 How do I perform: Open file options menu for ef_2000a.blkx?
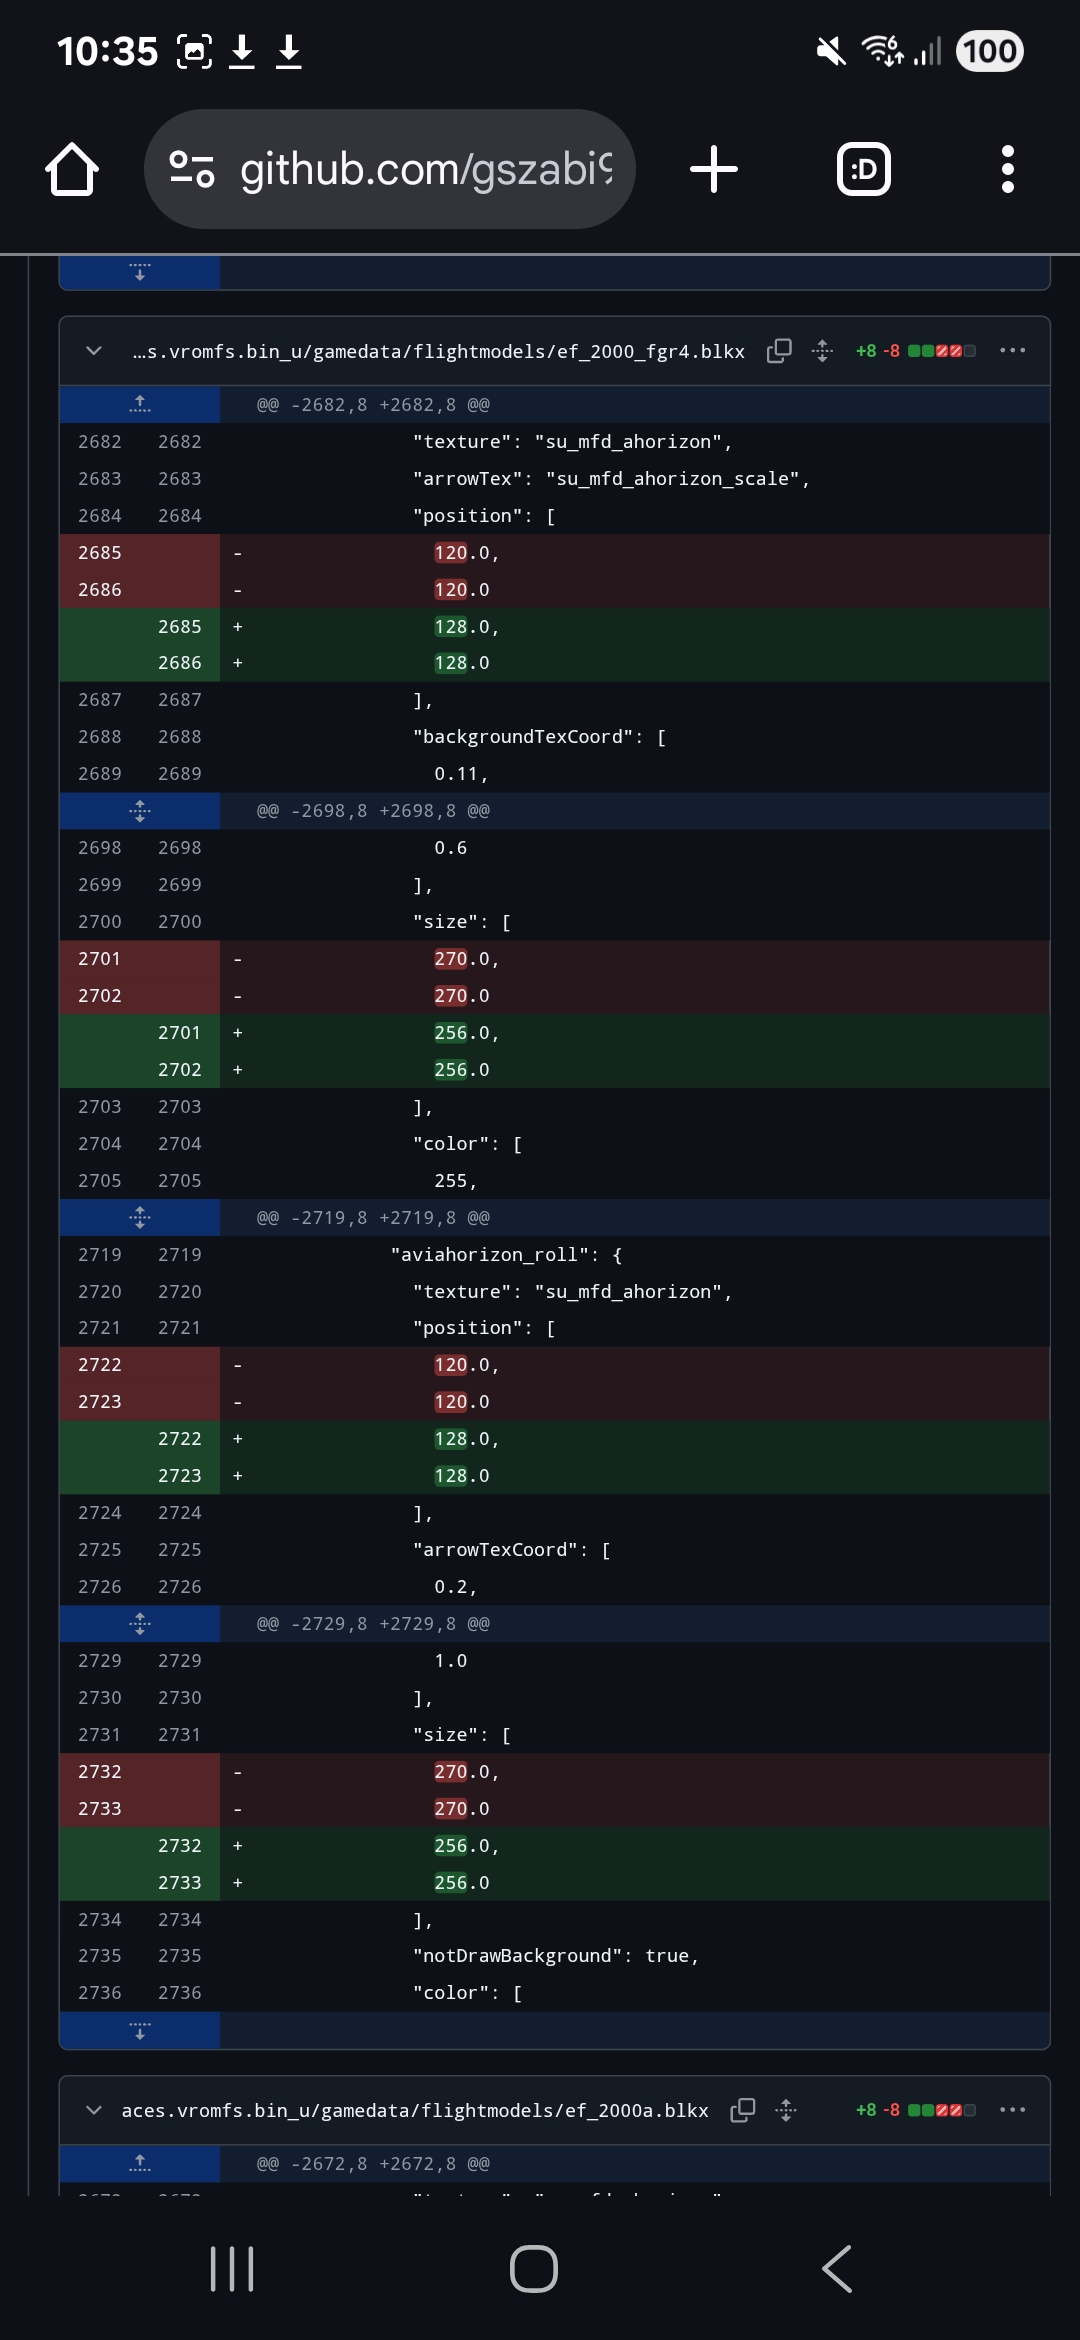tap(1012, 2110)
